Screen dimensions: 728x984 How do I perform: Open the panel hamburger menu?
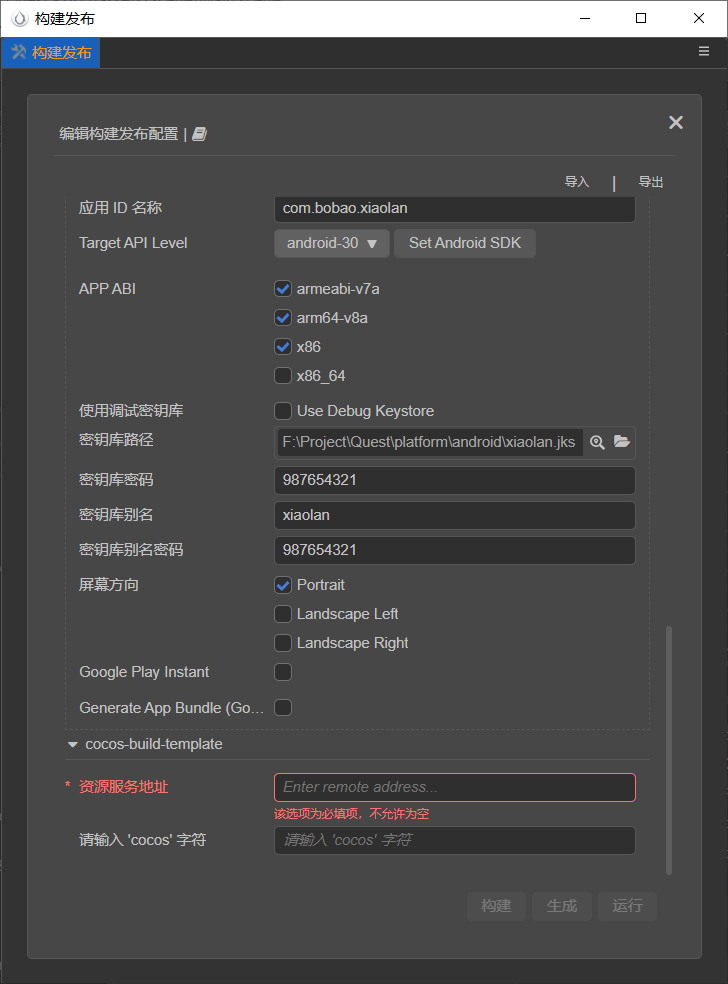(x=704, y=51)
